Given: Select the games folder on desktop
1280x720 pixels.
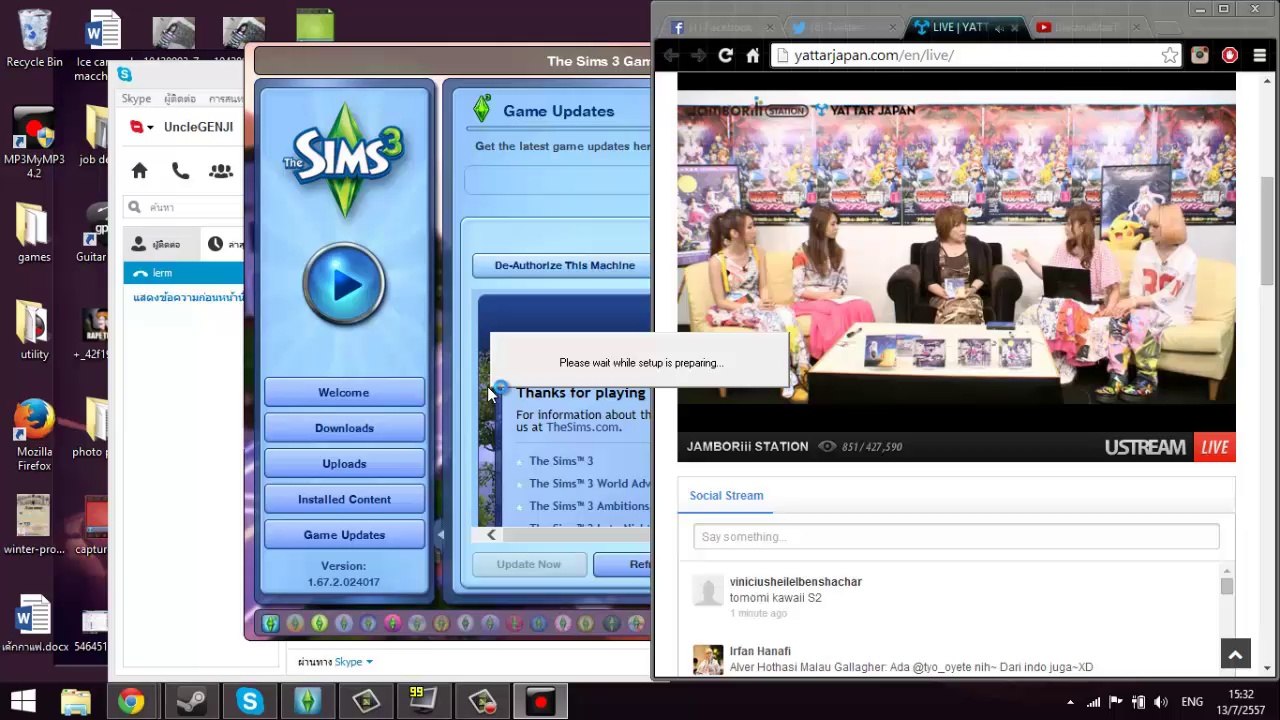Looking at the screenshot, I should click(x=34, y=232).
